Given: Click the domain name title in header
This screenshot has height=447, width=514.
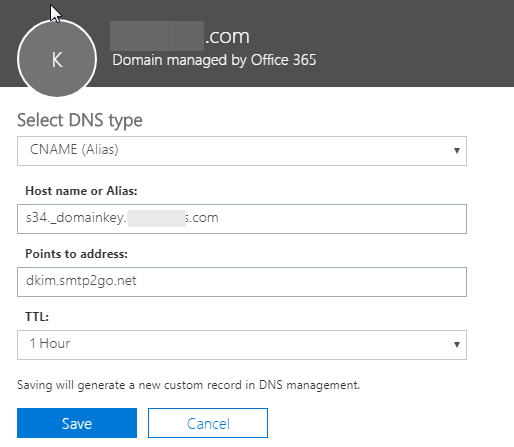Looking at the screenshot, I should point(180,36).
